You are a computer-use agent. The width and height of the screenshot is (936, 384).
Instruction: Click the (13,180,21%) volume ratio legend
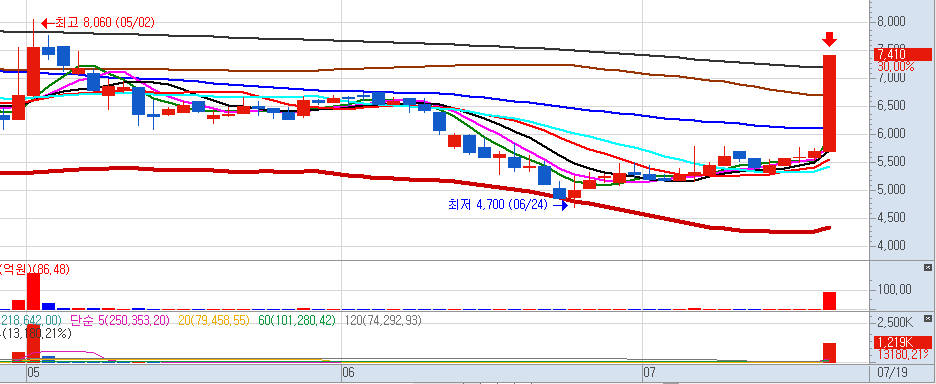coord(36,334)
